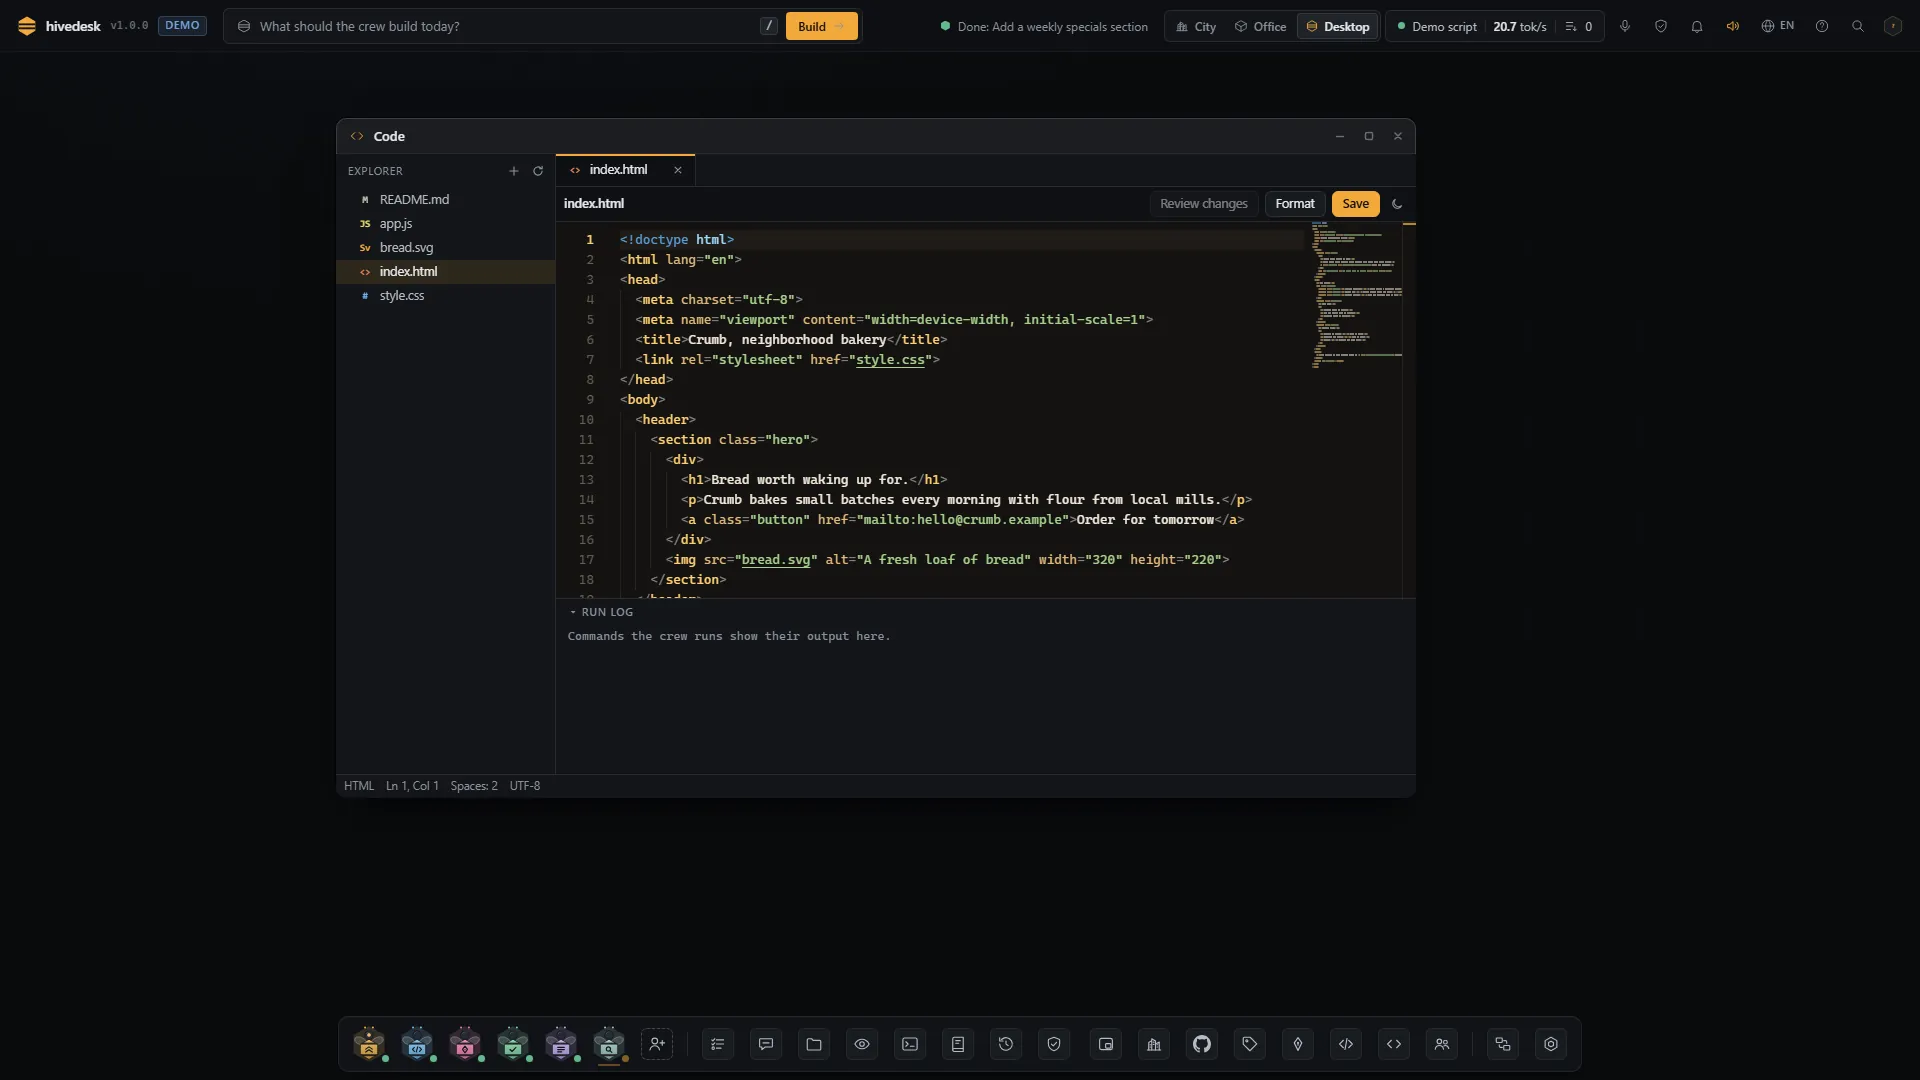This screenshot has height=1080, width=1920.
Task: Open the hexagon settings icon in the dock
Action: 1551,1044
